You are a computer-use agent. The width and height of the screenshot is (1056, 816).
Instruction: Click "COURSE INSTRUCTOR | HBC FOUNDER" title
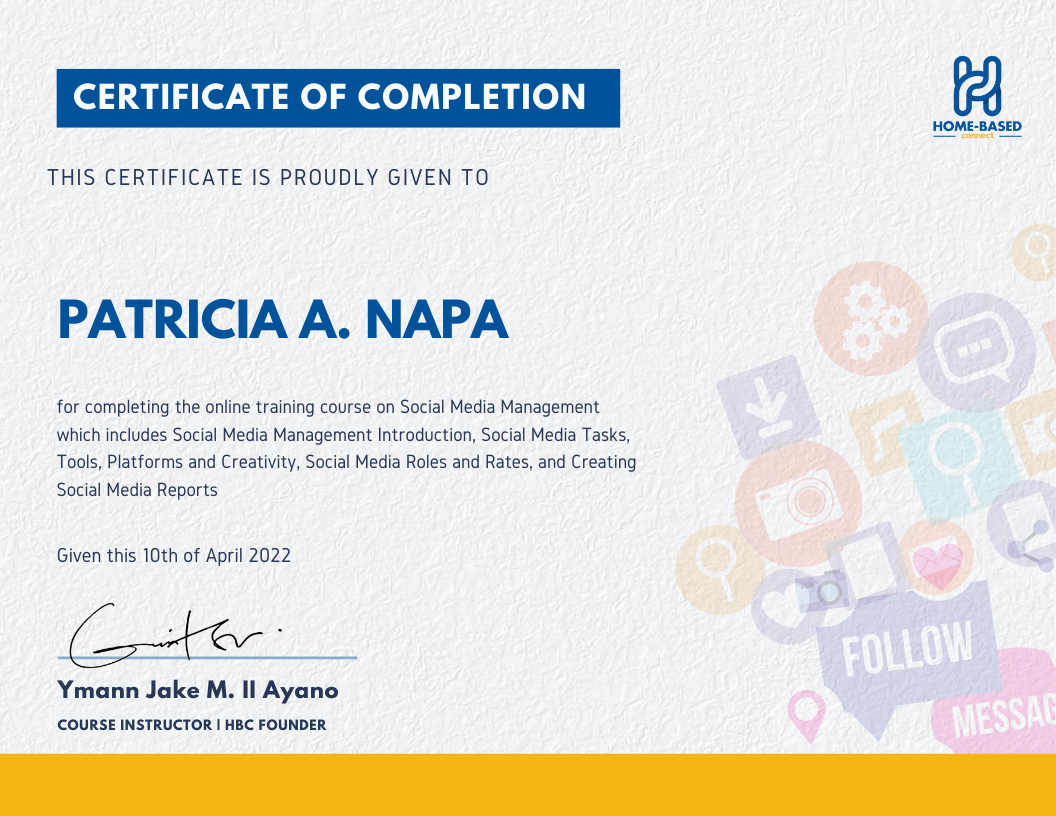(x=192, y=725)
